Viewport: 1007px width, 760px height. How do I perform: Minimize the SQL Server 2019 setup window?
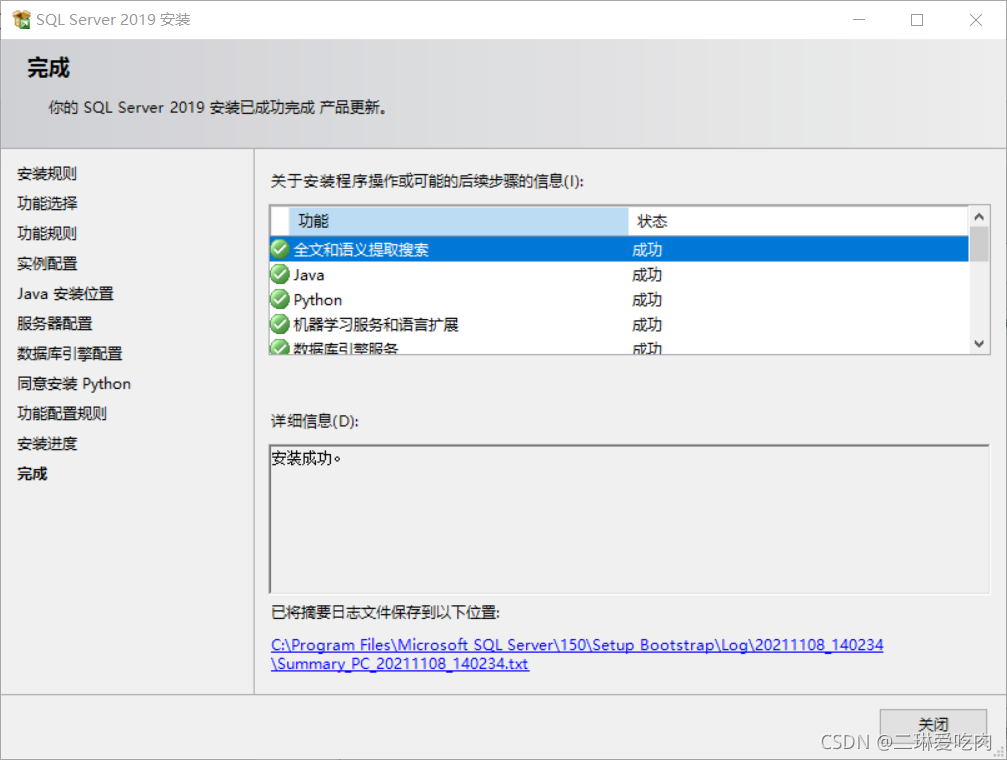[859, 20]
